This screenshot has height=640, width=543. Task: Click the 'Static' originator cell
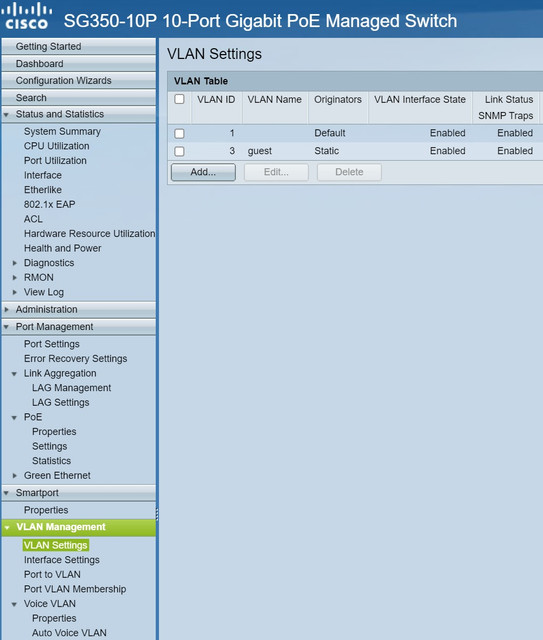pos(326,151)
